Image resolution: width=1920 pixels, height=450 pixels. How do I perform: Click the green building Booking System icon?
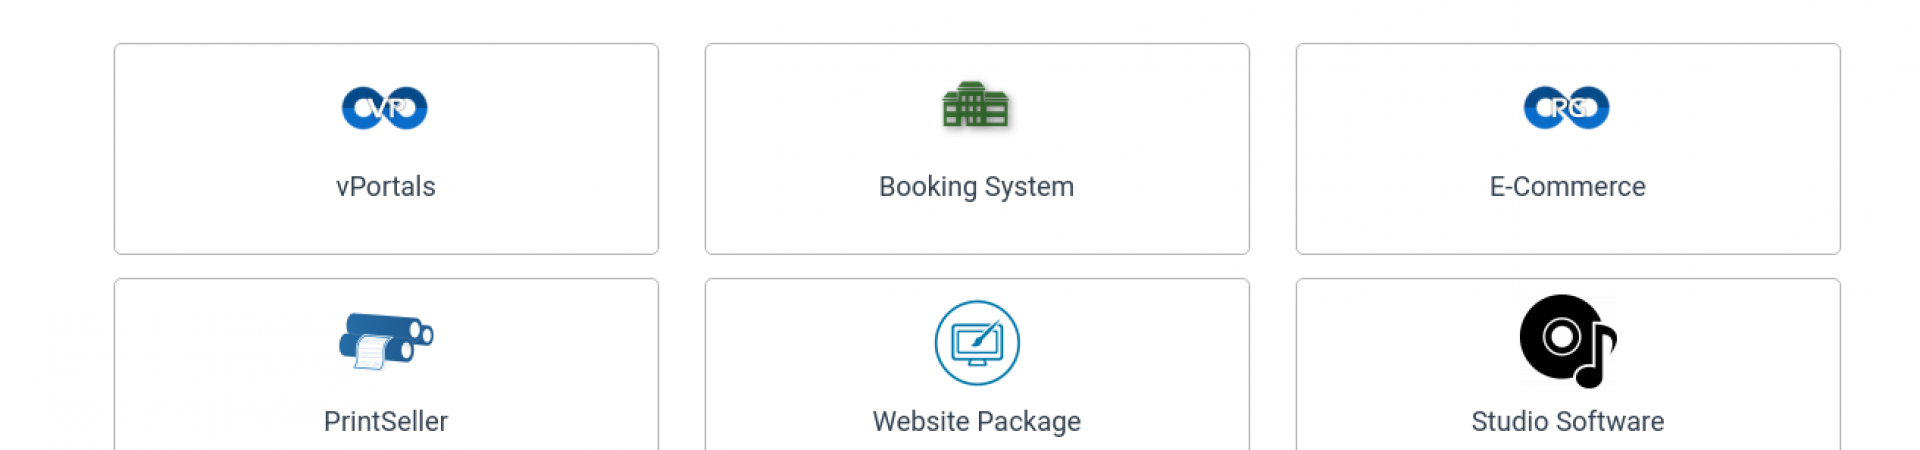tap(976, 105)
